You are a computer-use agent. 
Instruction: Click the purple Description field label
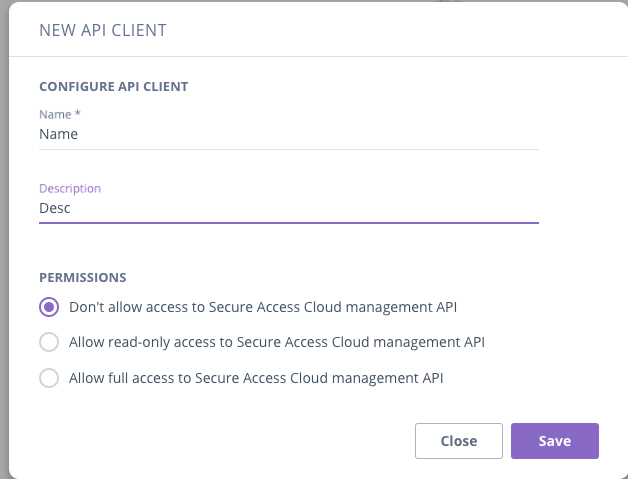click(70, 188)
